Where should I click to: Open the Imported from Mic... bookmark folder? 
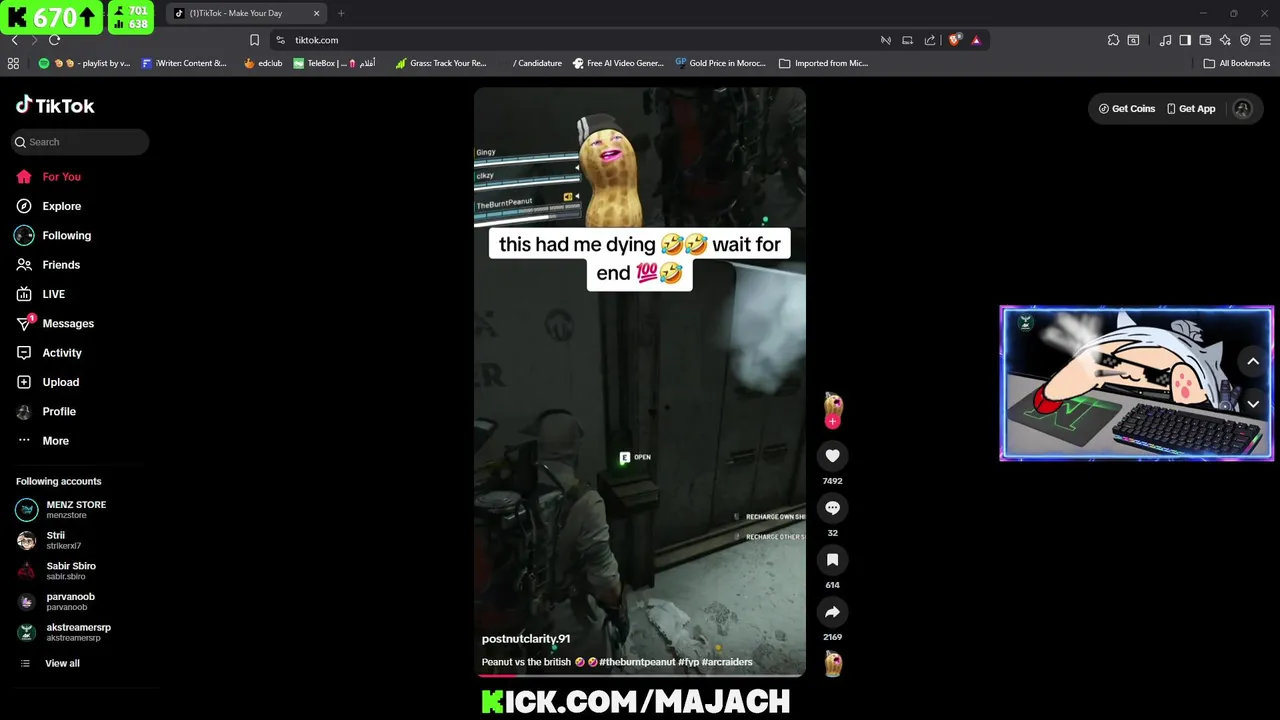click(x=824, y=63)
